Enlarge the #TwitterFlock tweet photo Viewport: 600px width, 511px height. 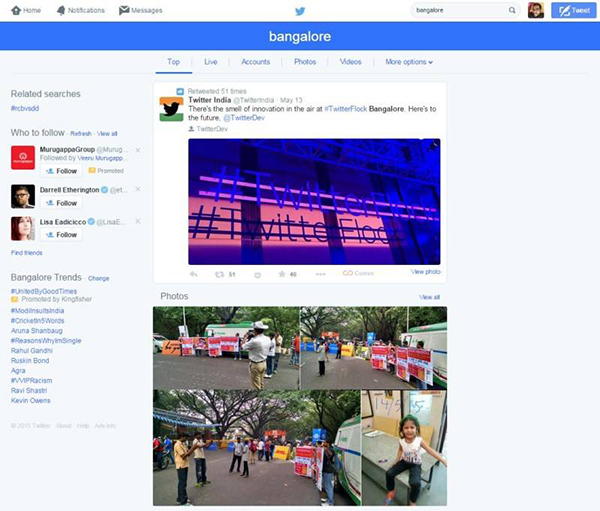314,201
